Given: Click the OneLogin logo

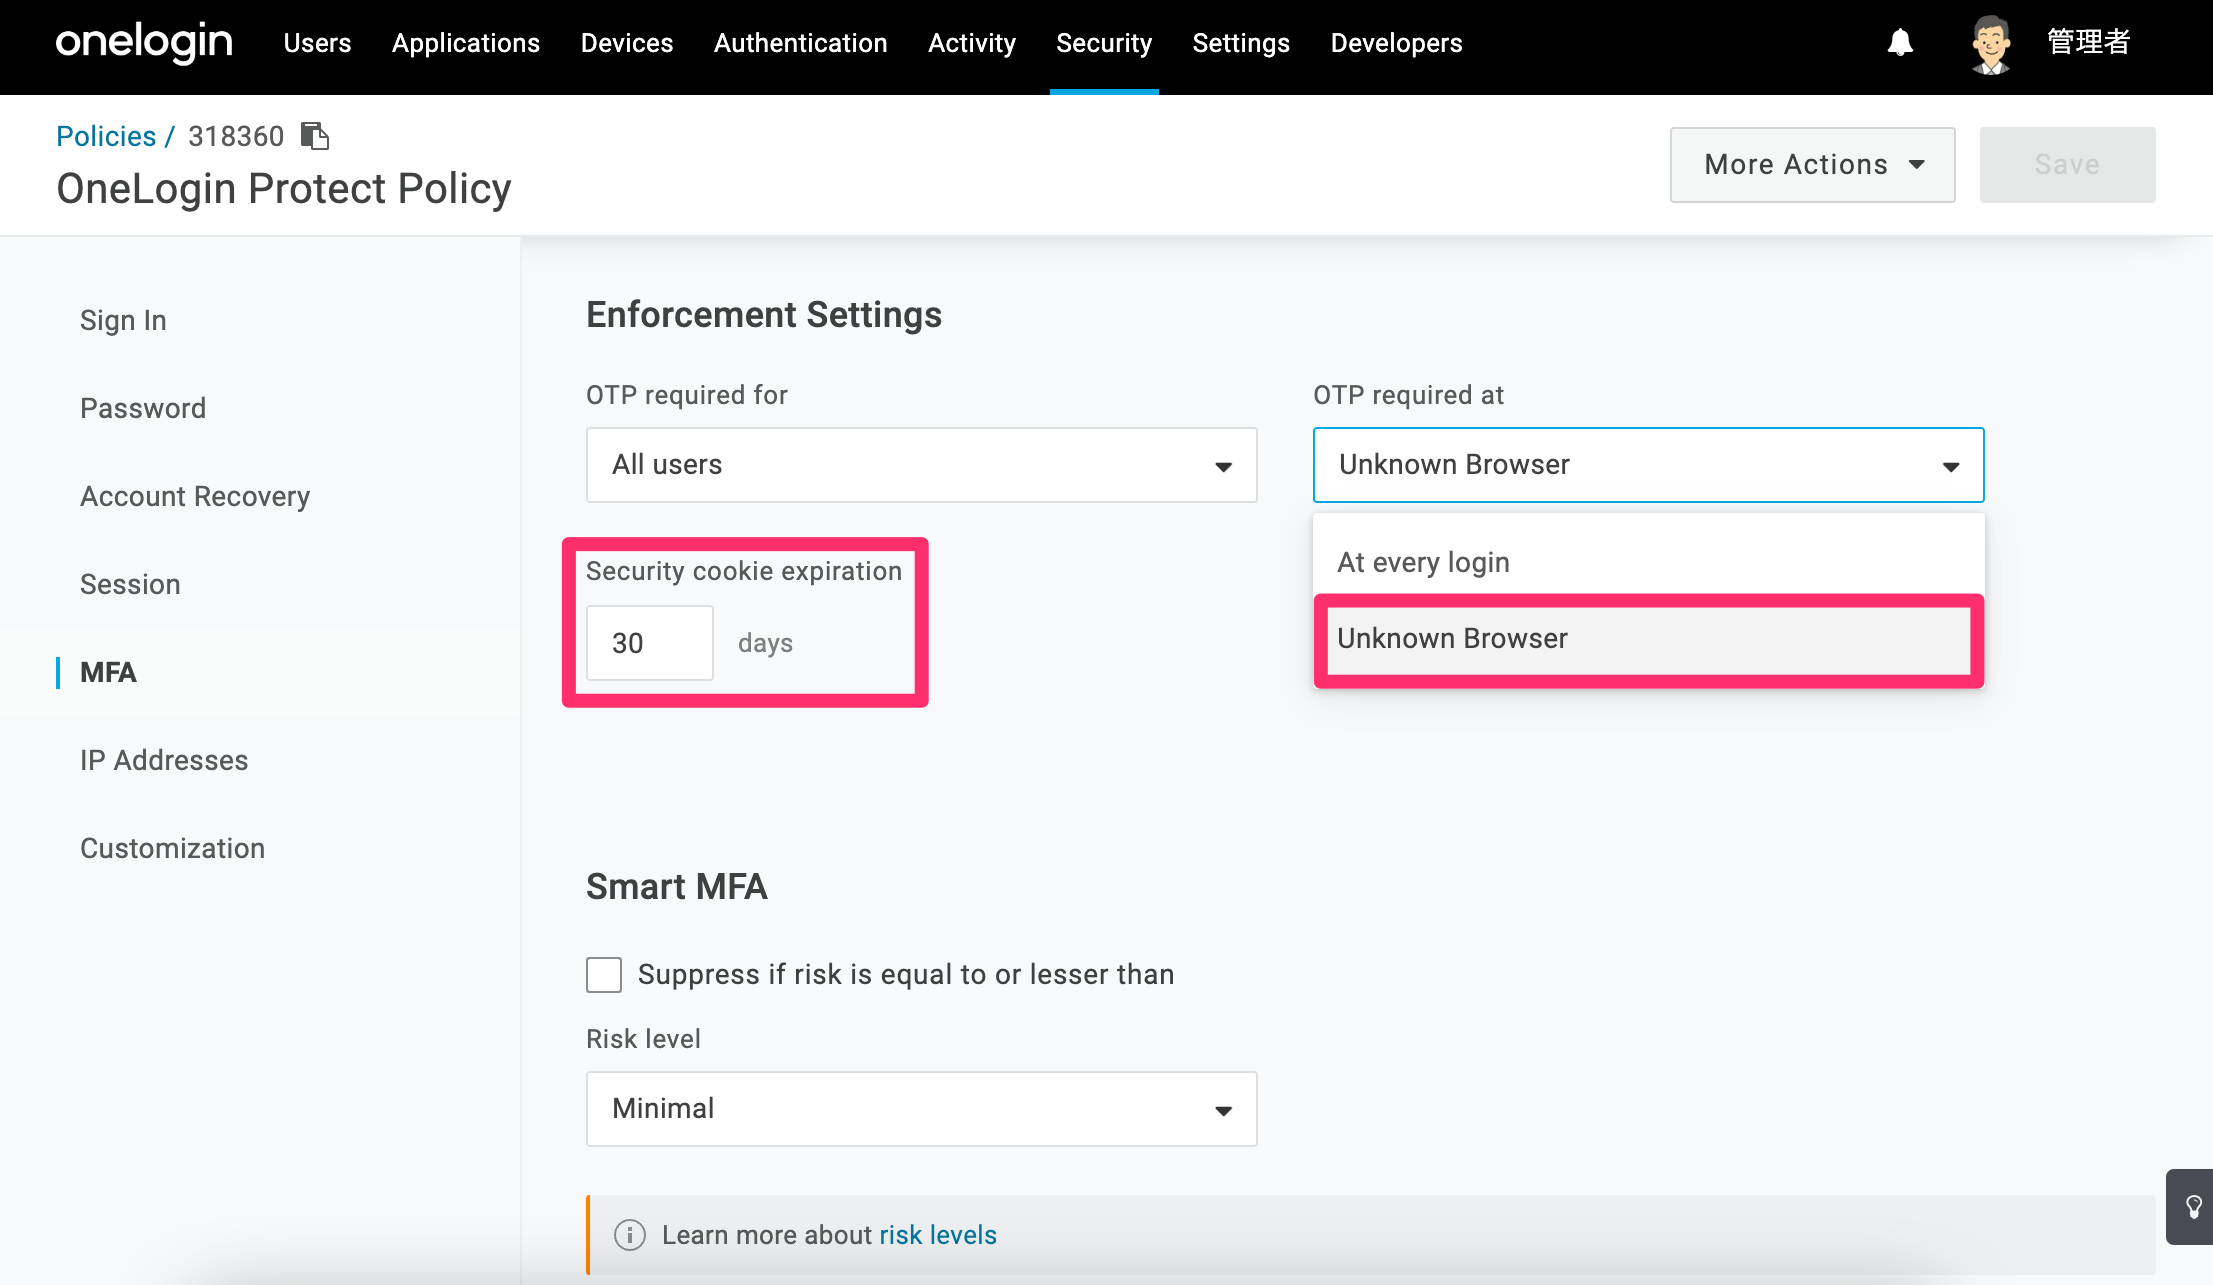Looking at the screenshot, I should point(144,43).
